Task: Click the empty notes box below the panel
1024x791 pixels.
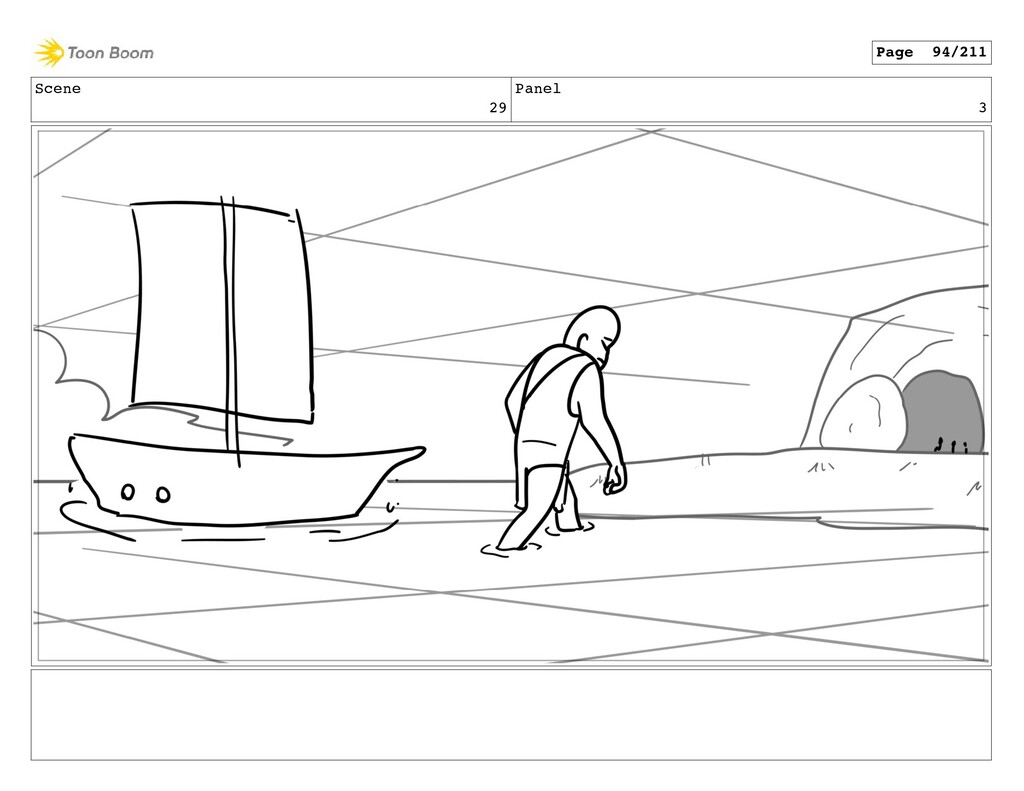Action: [511, 715]
